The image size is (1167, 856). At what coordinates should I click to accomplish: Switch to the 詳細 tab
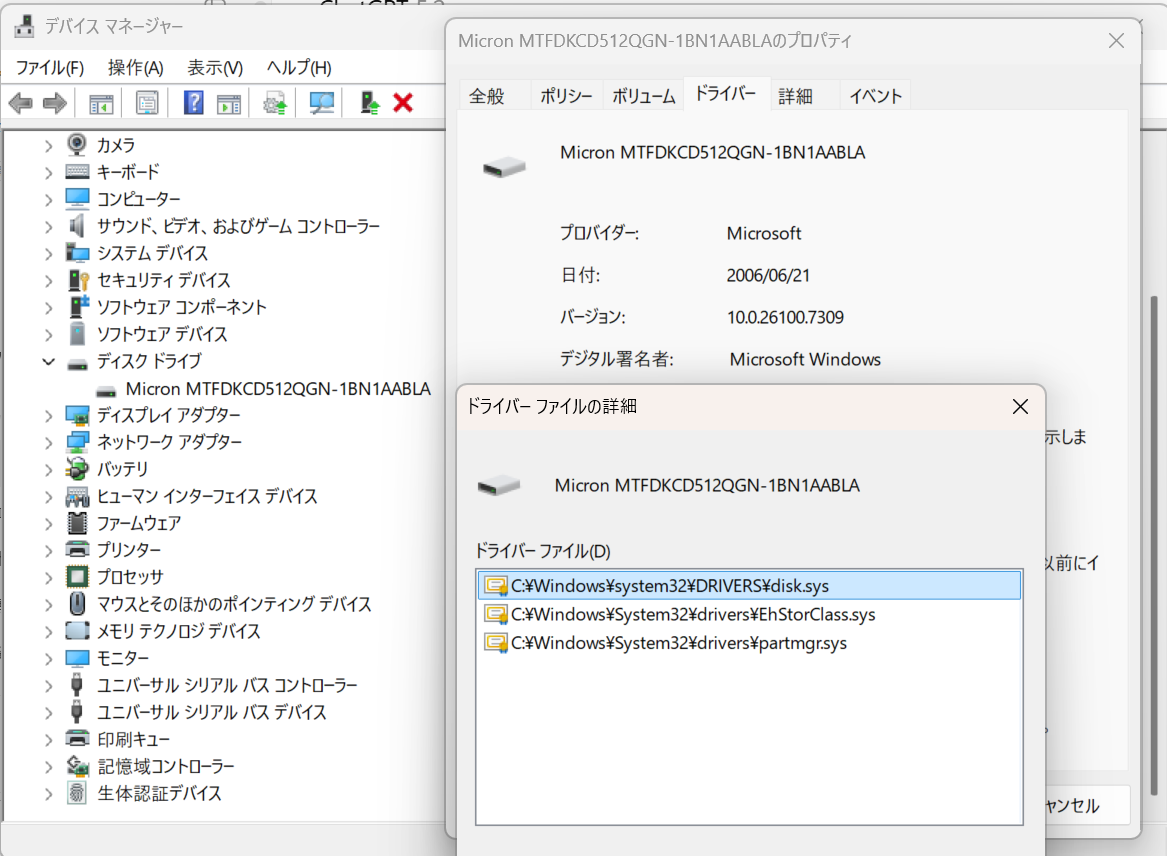[x=795, y=96]
